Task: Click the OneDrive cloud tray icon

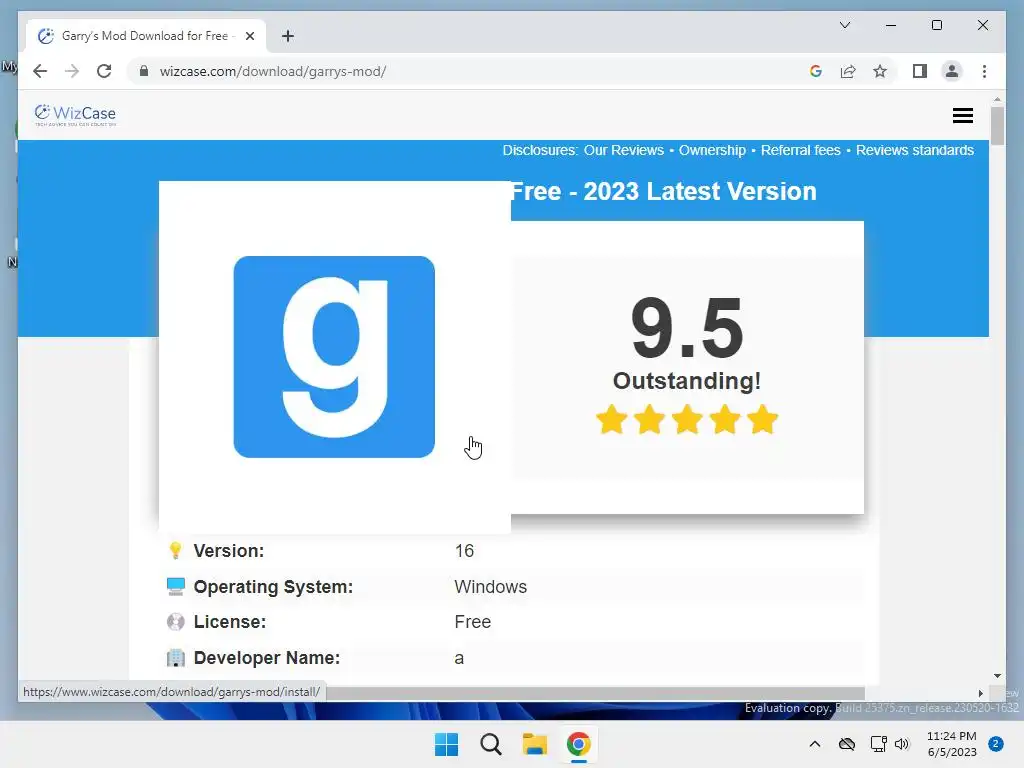Action: coord(847,744)
